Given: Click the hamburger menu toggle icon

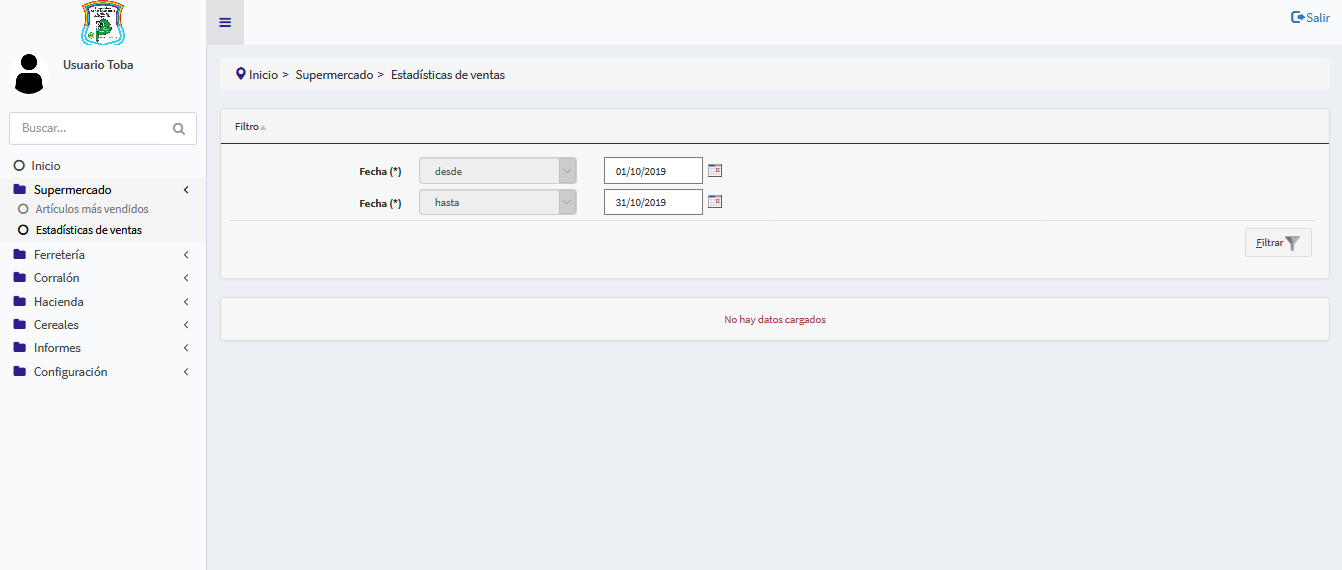Looking at the screenshot, I should 225,22.
